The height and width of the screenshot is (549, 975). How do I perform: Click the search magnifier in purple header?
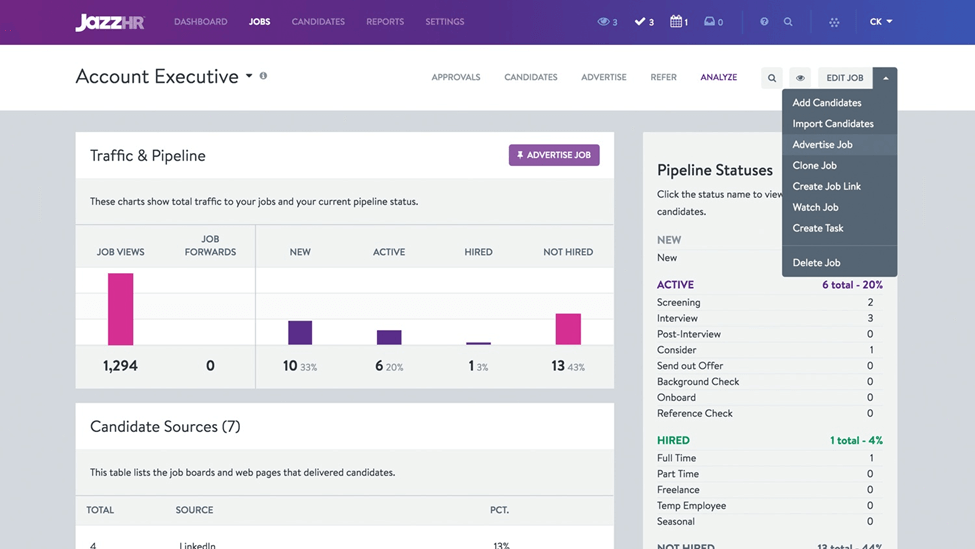pyautogui.click(x=788, y=22)
